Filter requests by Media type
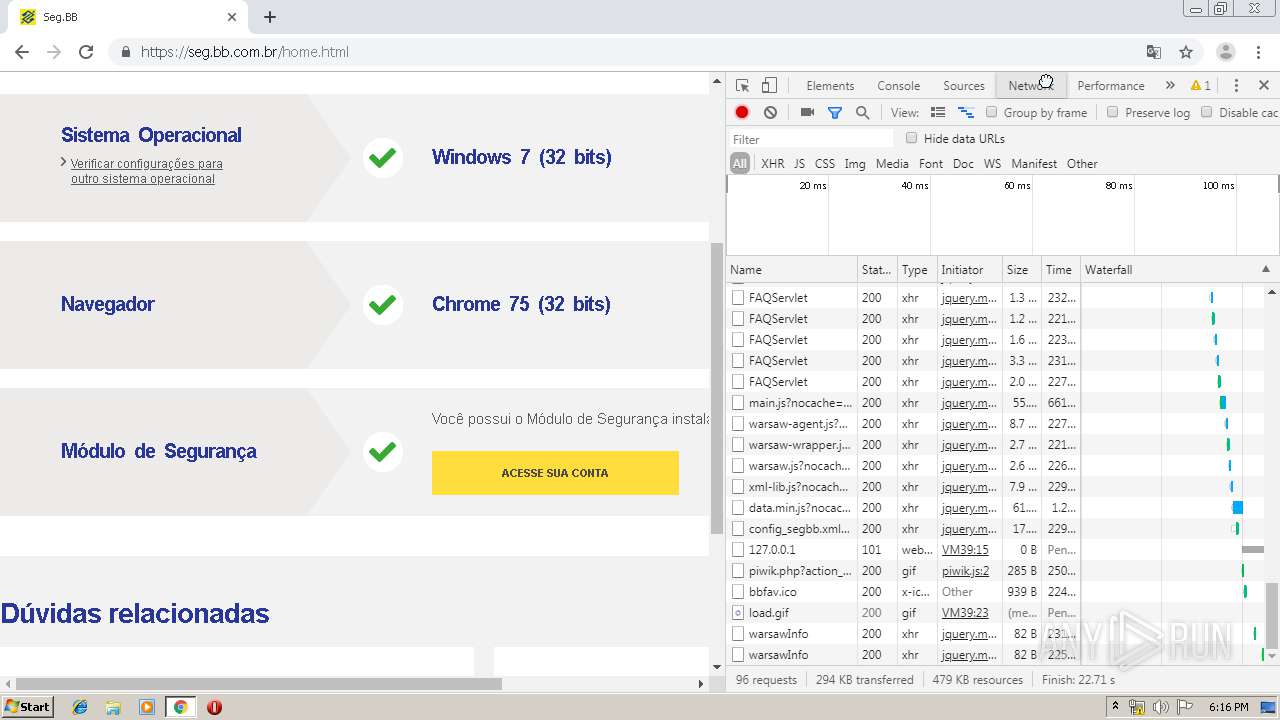Viewport: 1280px width, 720px height. (x=892, y=164)
